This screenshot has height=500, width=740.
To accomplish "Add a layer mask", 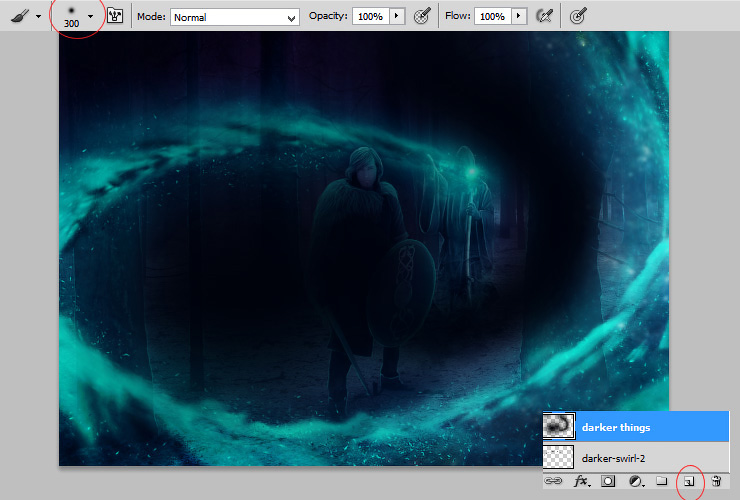I will (x=608, y=481).
